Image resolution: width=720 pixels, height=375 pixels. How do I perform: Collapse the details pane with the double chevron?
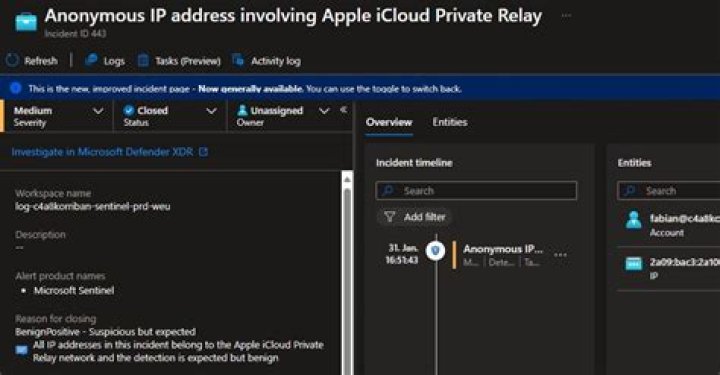(x=343, y=110)
